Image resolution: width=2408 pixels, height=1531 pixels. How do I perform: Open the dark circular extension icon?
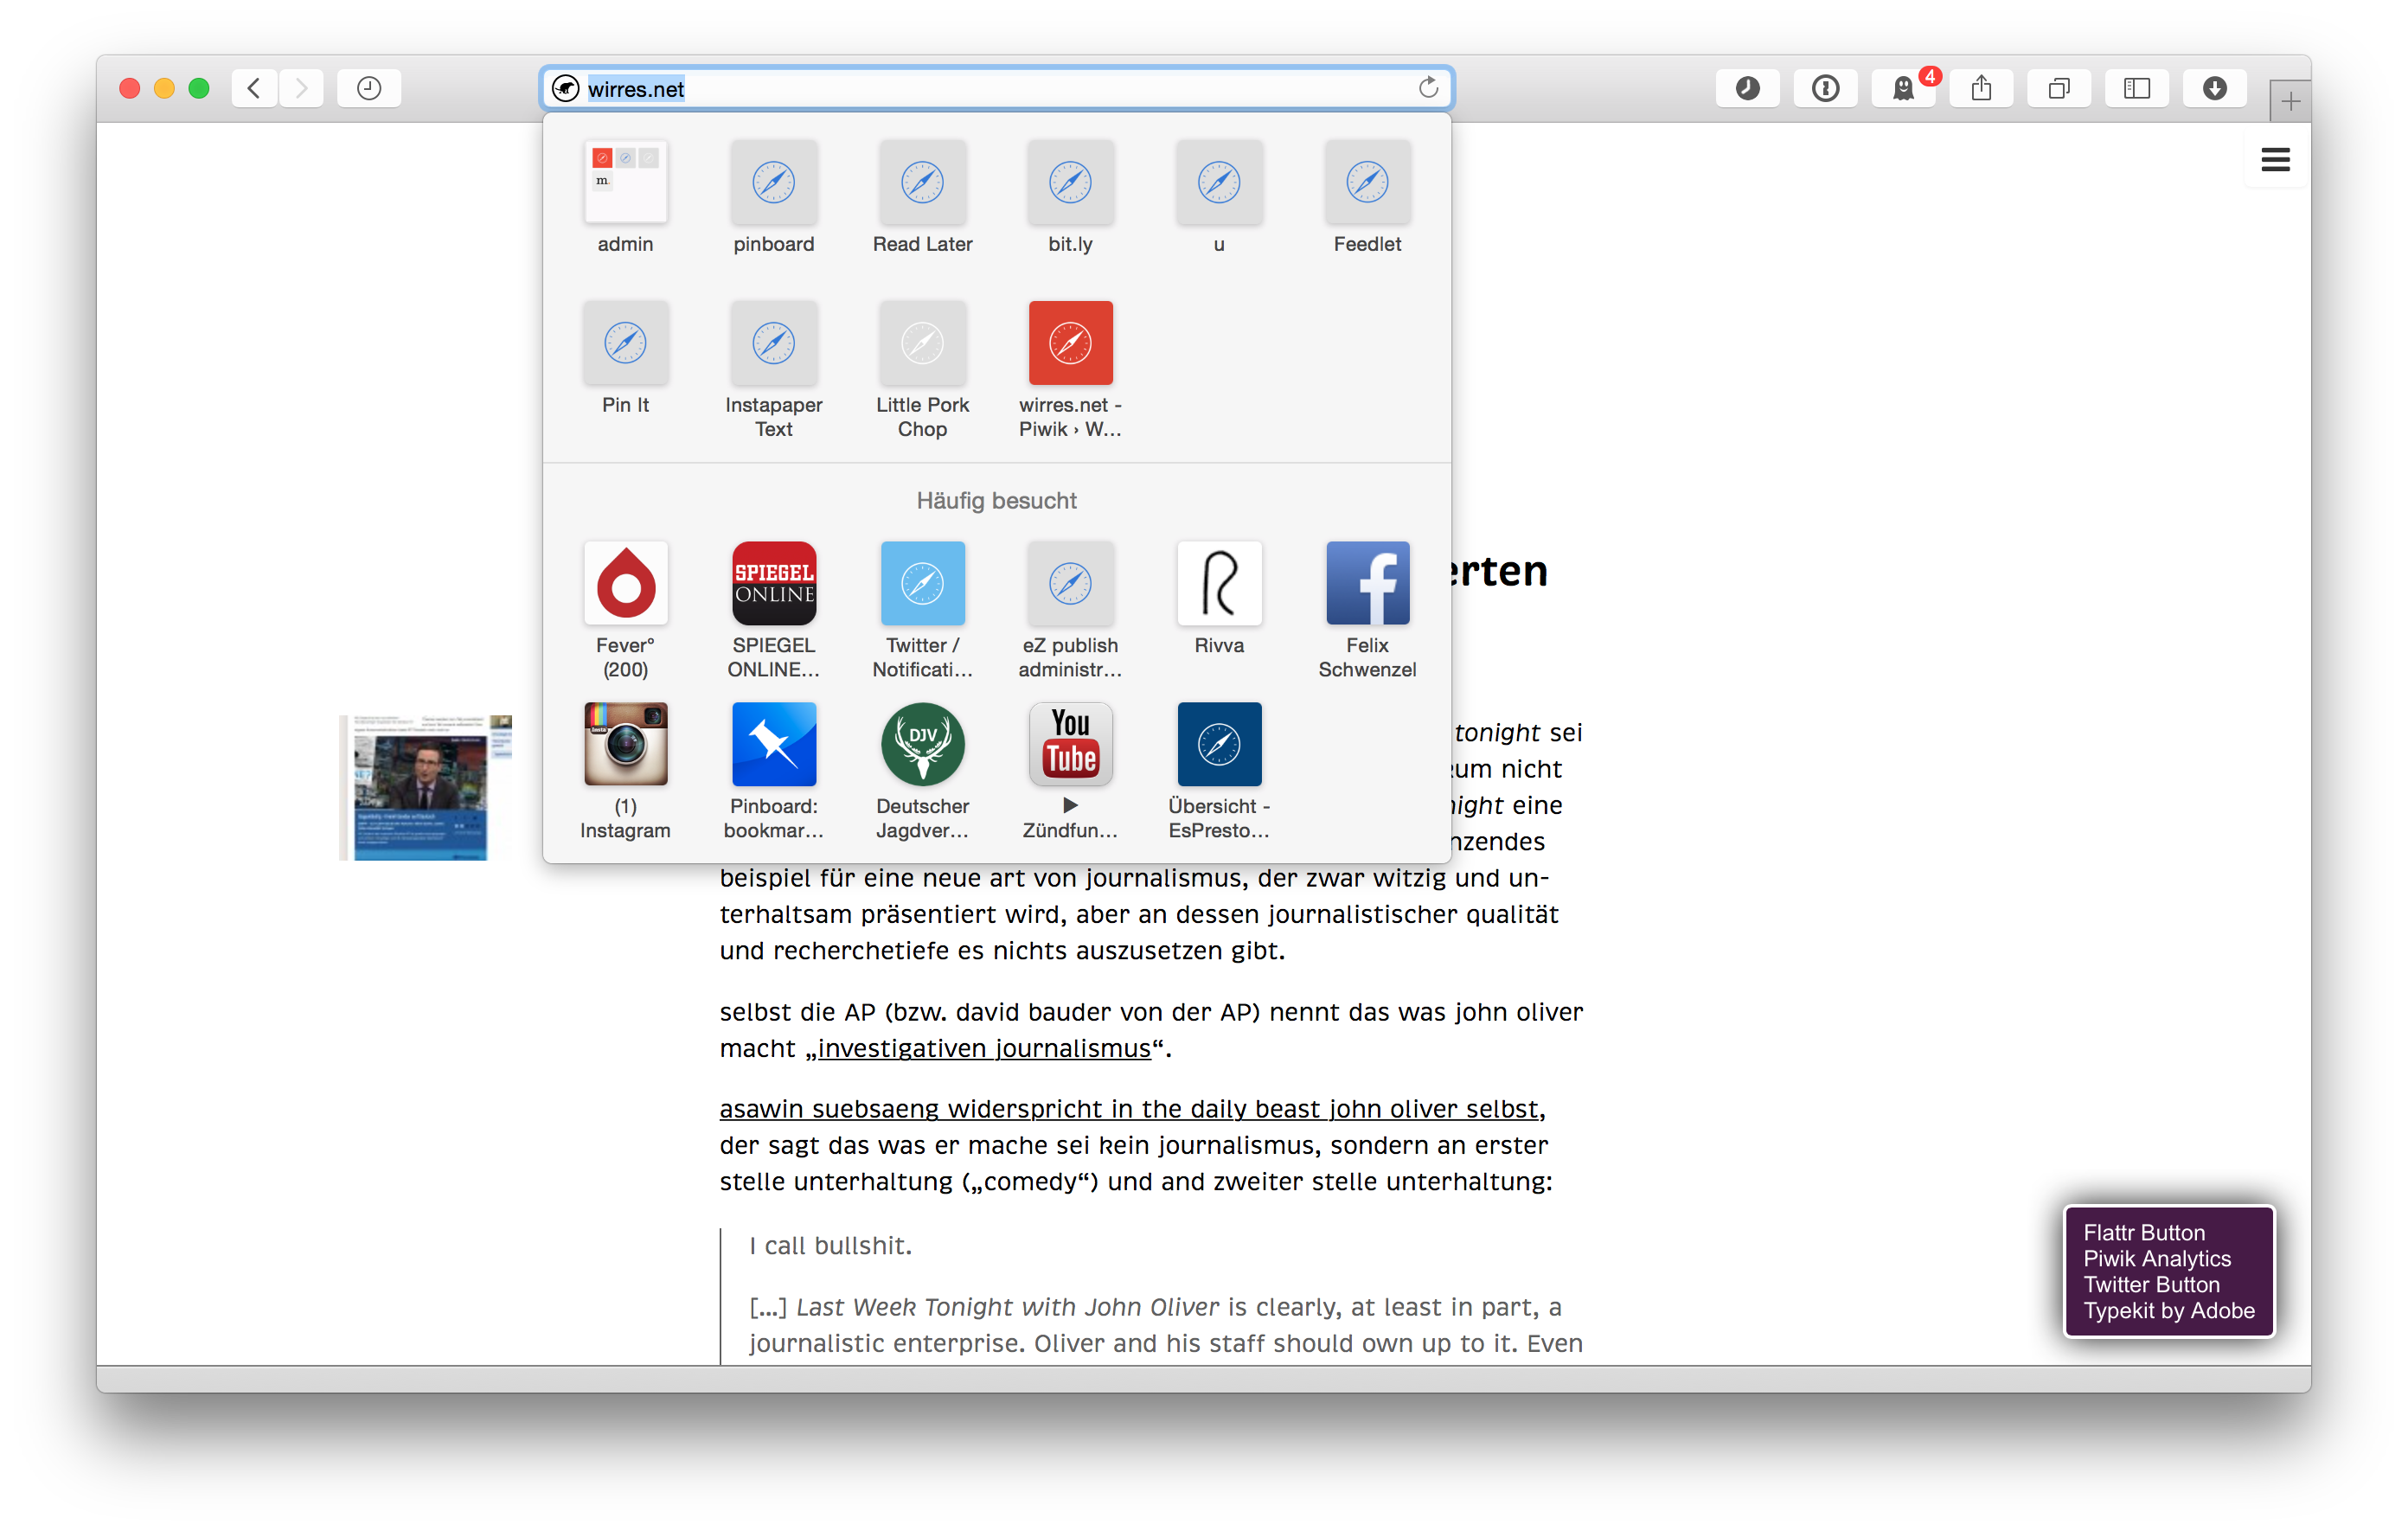[x=1748, y=88]
